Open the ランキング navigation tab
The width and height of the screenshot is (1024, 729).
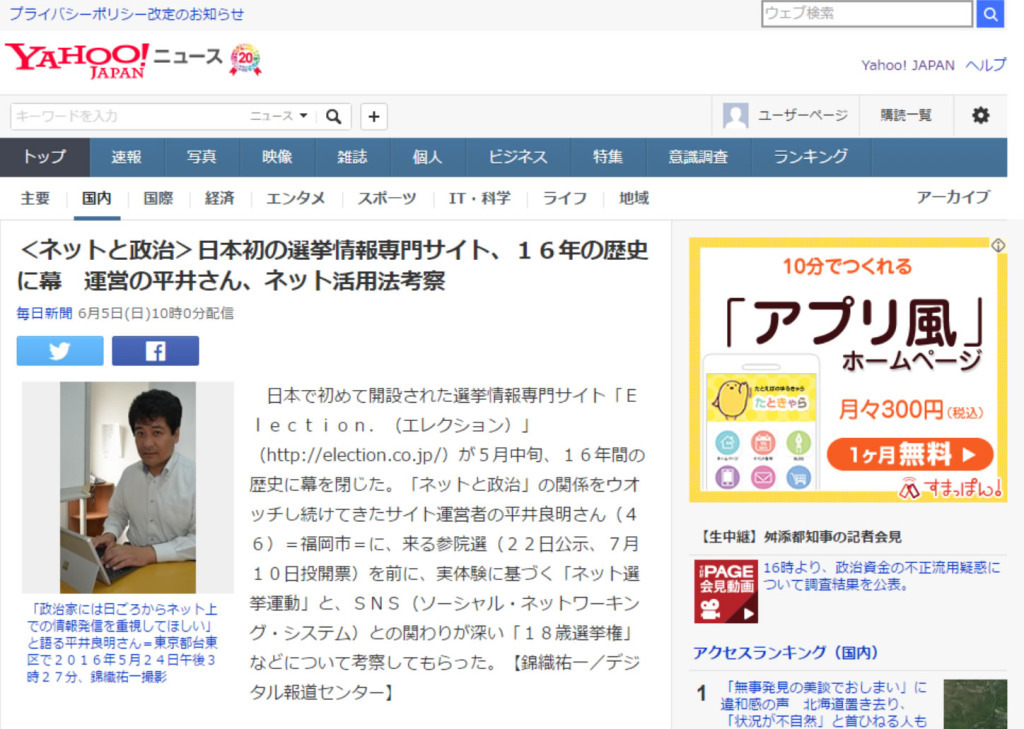pyautogui.click(x=810, y=157)
